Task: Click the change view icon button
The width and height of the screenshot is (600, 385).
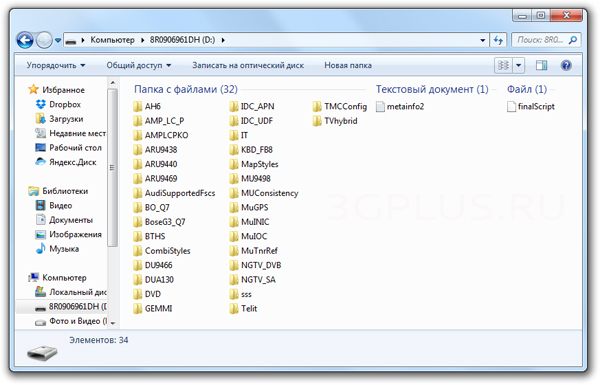Action: pos(503,65)
